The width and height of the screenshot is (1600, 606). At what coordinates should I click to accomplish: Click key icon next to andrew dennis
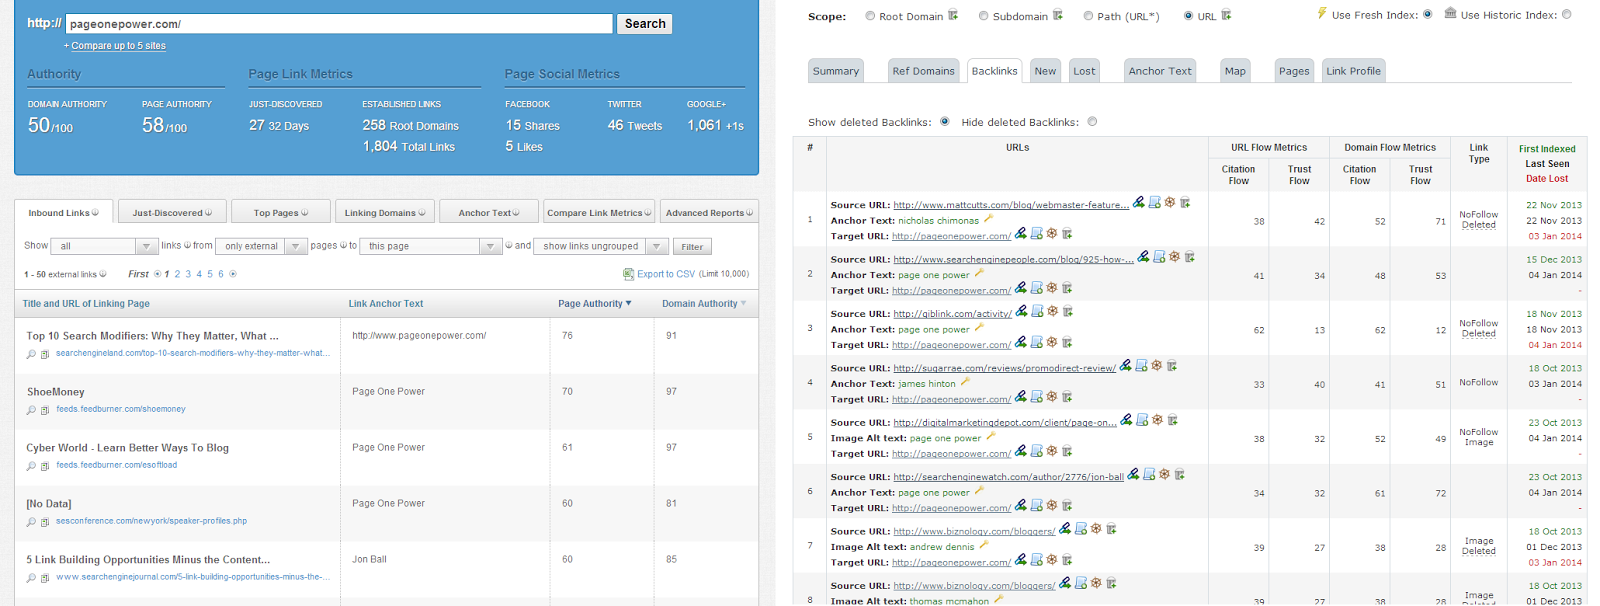(984, 546)
